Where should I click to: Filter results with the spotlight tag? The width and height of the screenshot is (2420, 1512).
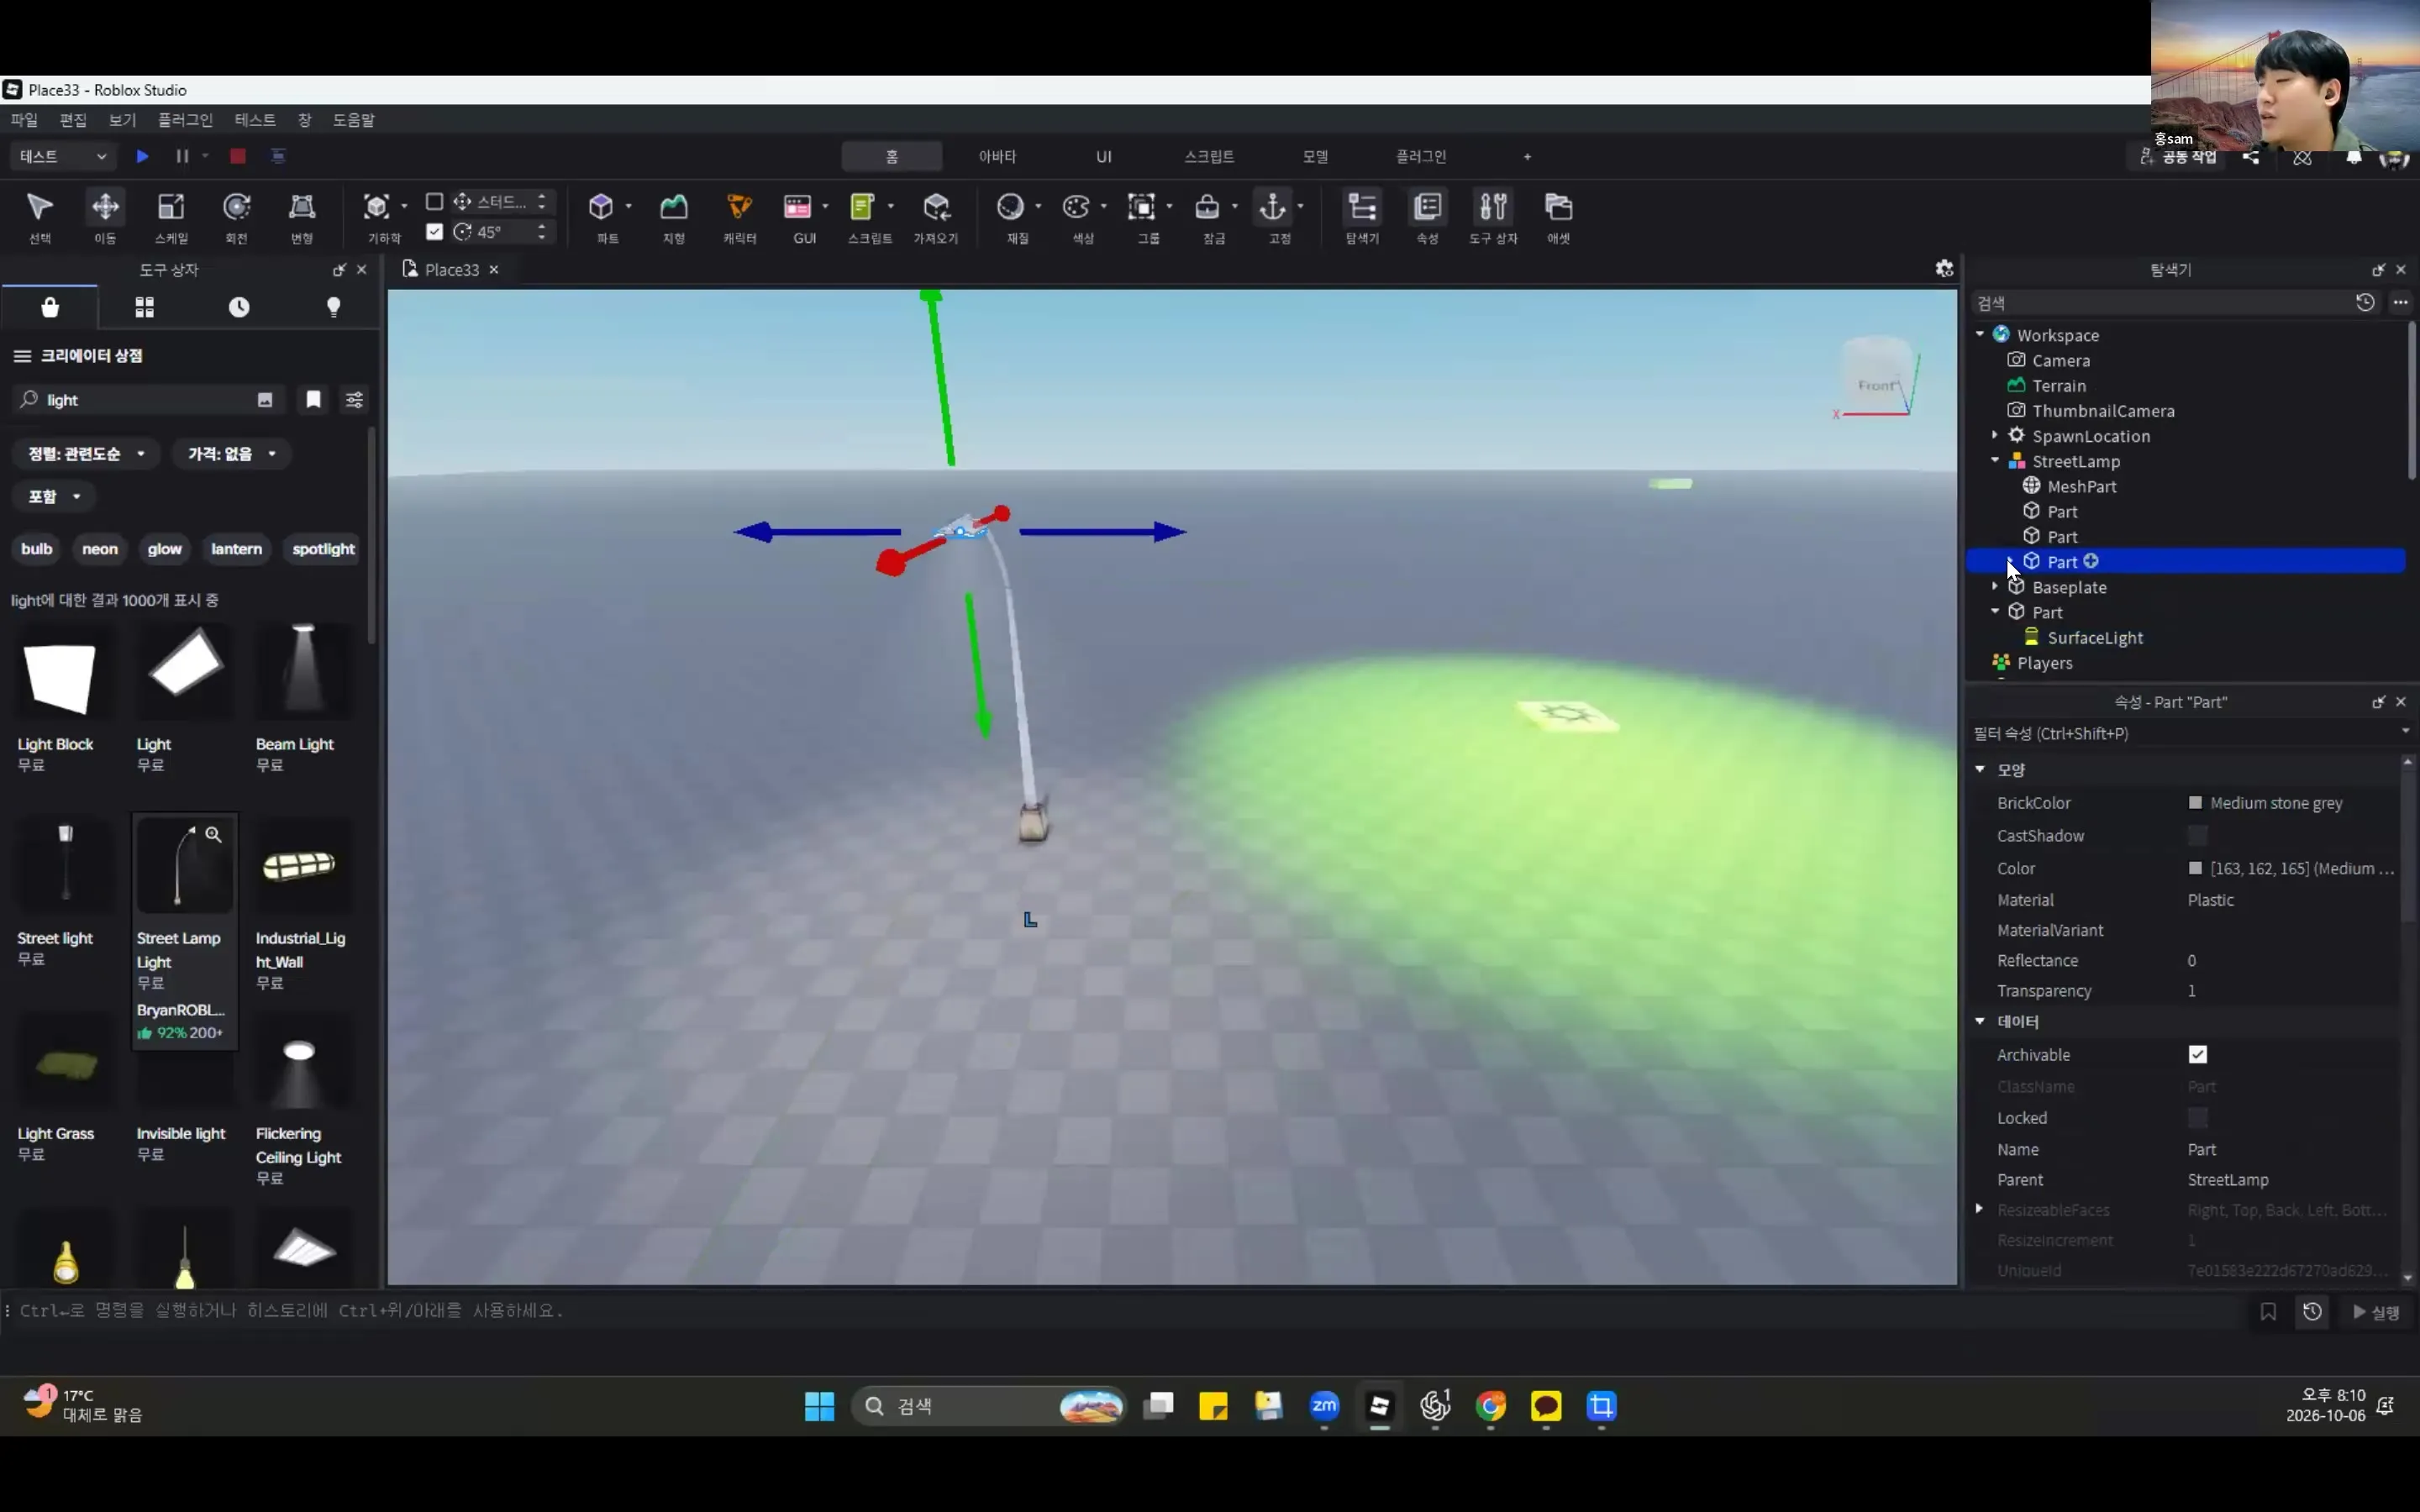click(323, 549)
